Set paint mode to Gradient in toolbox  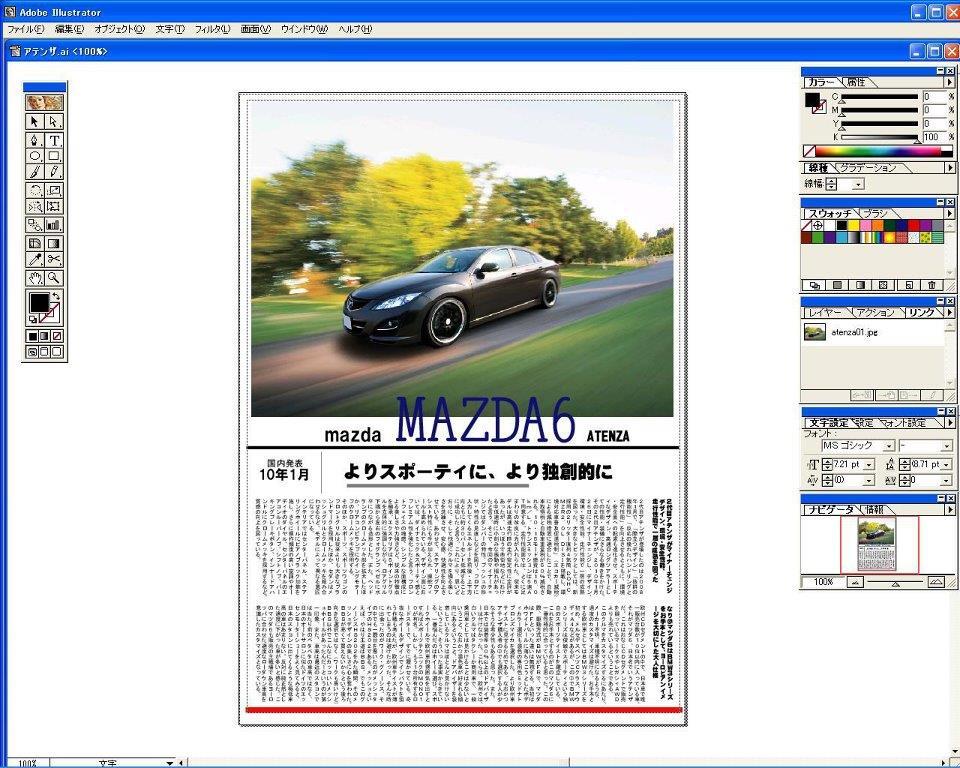click(x=44, y=336)
